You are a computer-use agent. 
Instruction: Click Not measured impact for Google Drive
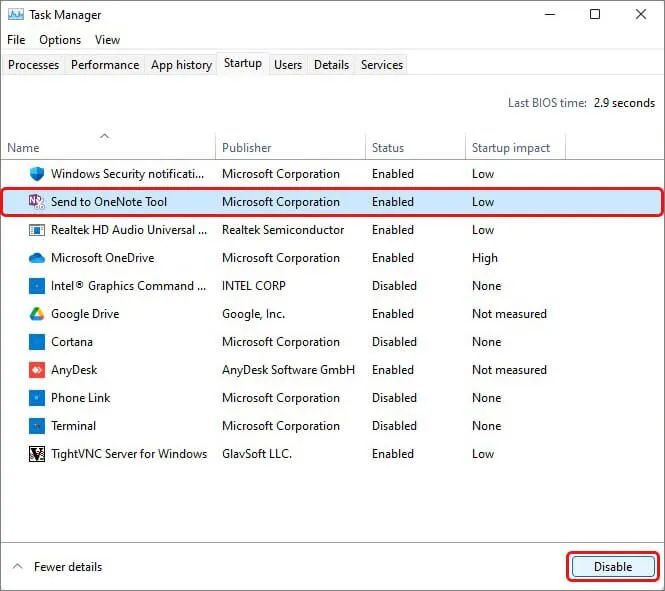pos(509,314)
